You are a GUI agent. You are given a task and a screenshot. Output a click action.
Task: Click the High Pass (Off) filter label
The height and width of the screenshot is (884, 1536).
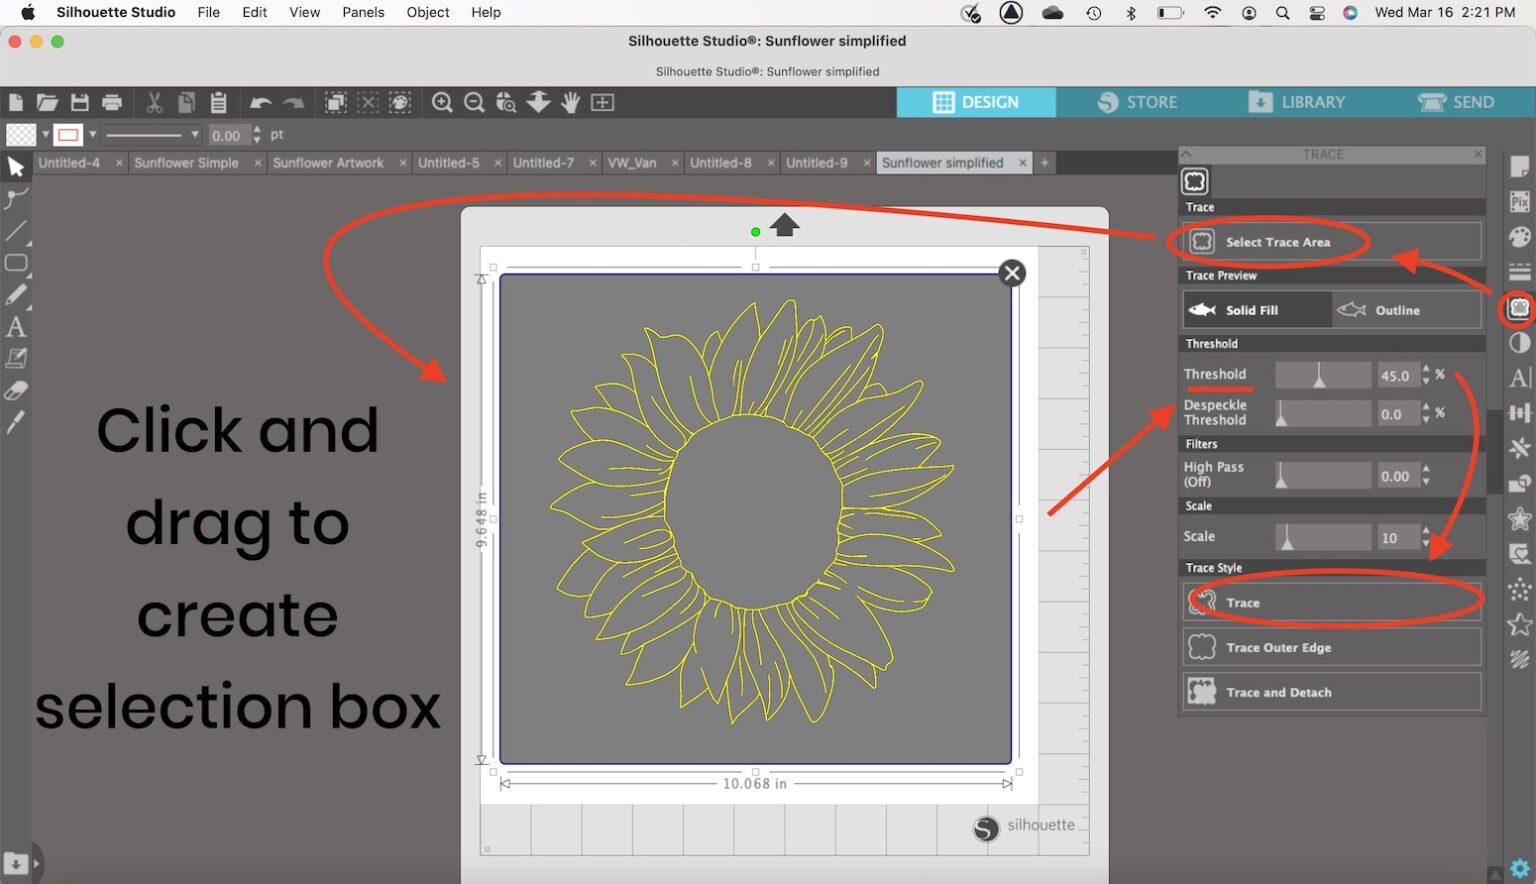click(x=1213, y=471)
